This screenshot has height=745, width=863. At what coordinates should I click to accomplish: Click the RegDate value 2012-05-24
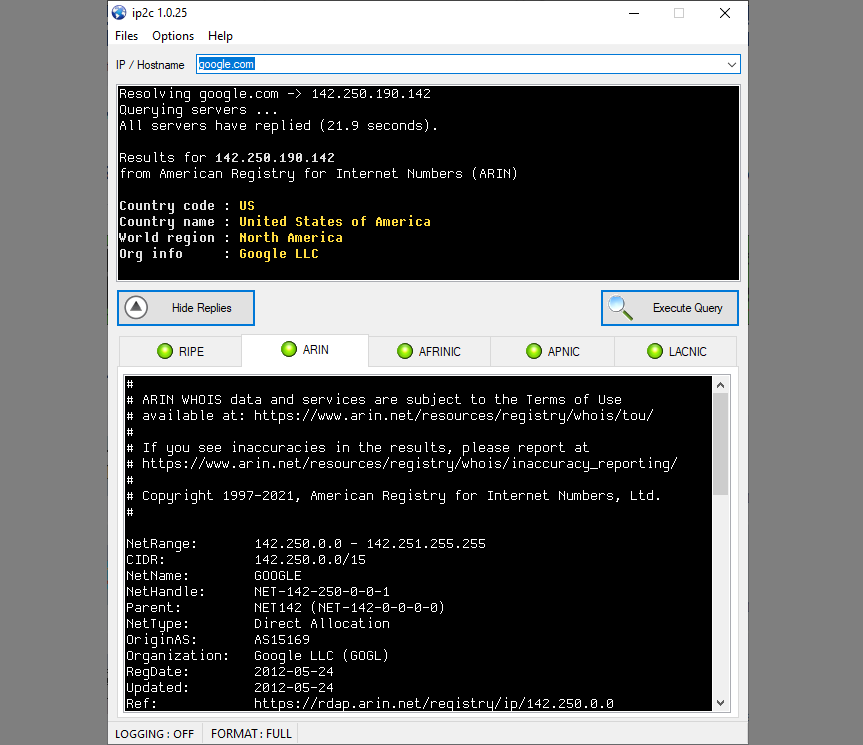(294, 671)
